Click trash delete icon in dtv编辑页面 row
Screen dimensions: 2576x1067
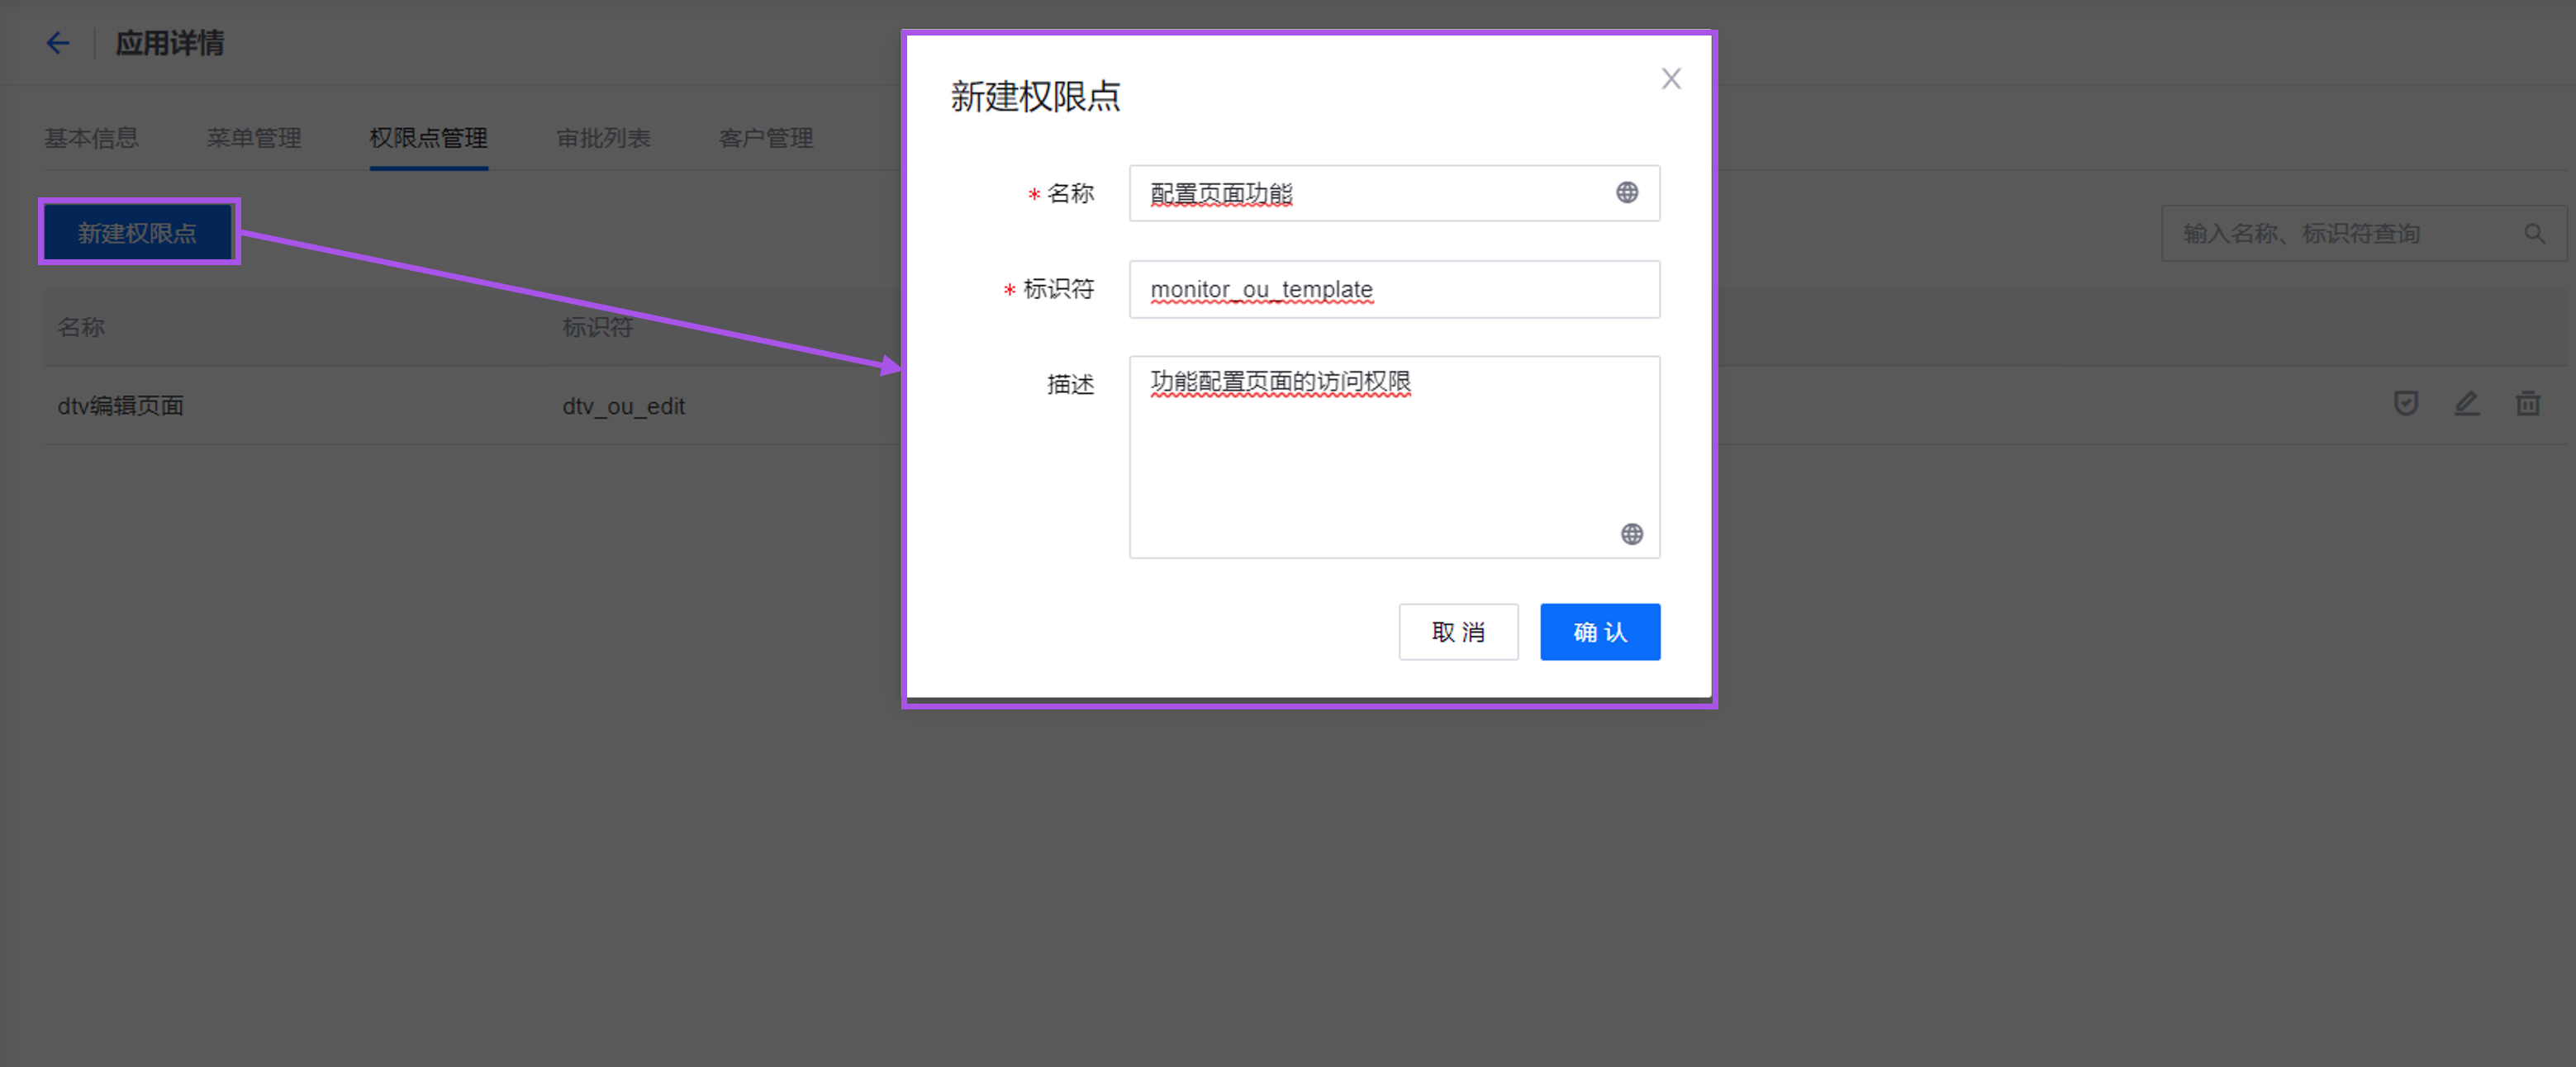coord(2528,404)
